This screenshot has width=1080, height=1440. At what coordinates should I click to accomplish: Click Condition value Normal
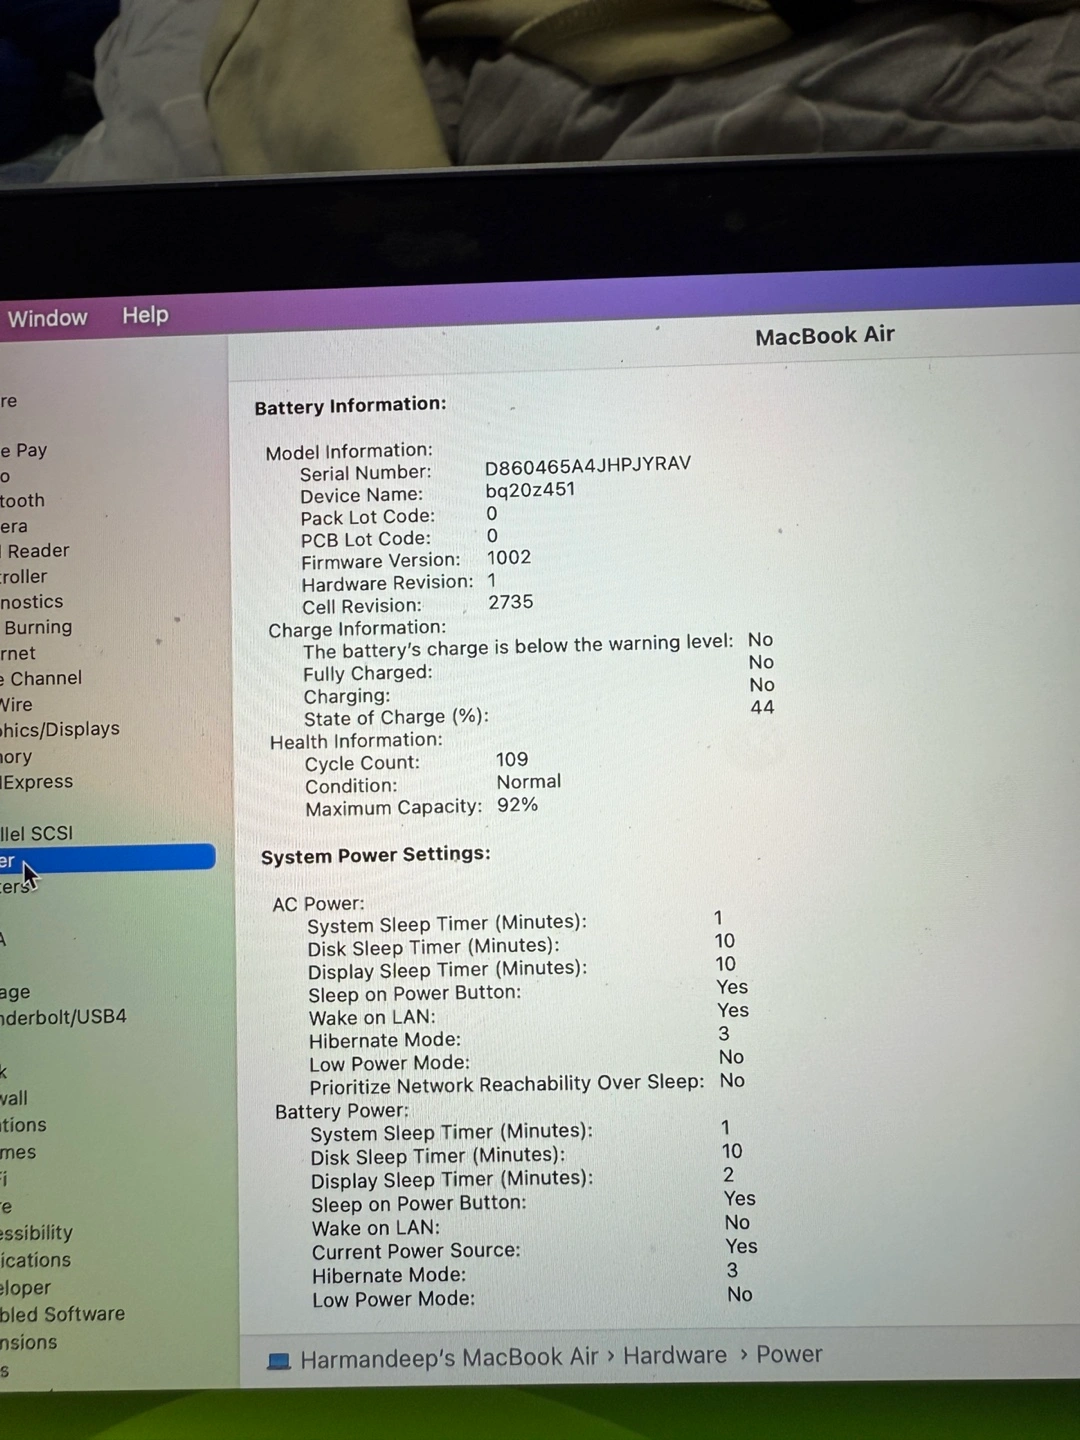click(x=529, y=782)
